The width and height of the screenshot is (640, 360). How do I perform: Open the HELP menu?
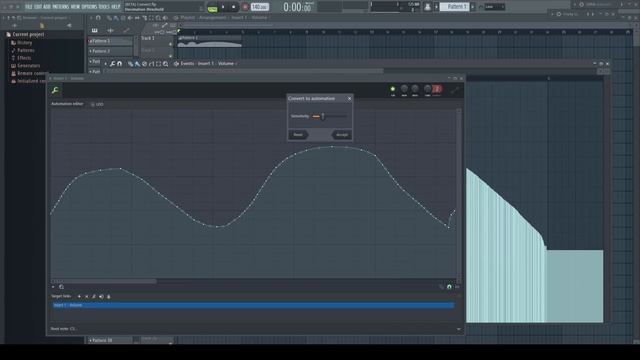pos(116,7)
